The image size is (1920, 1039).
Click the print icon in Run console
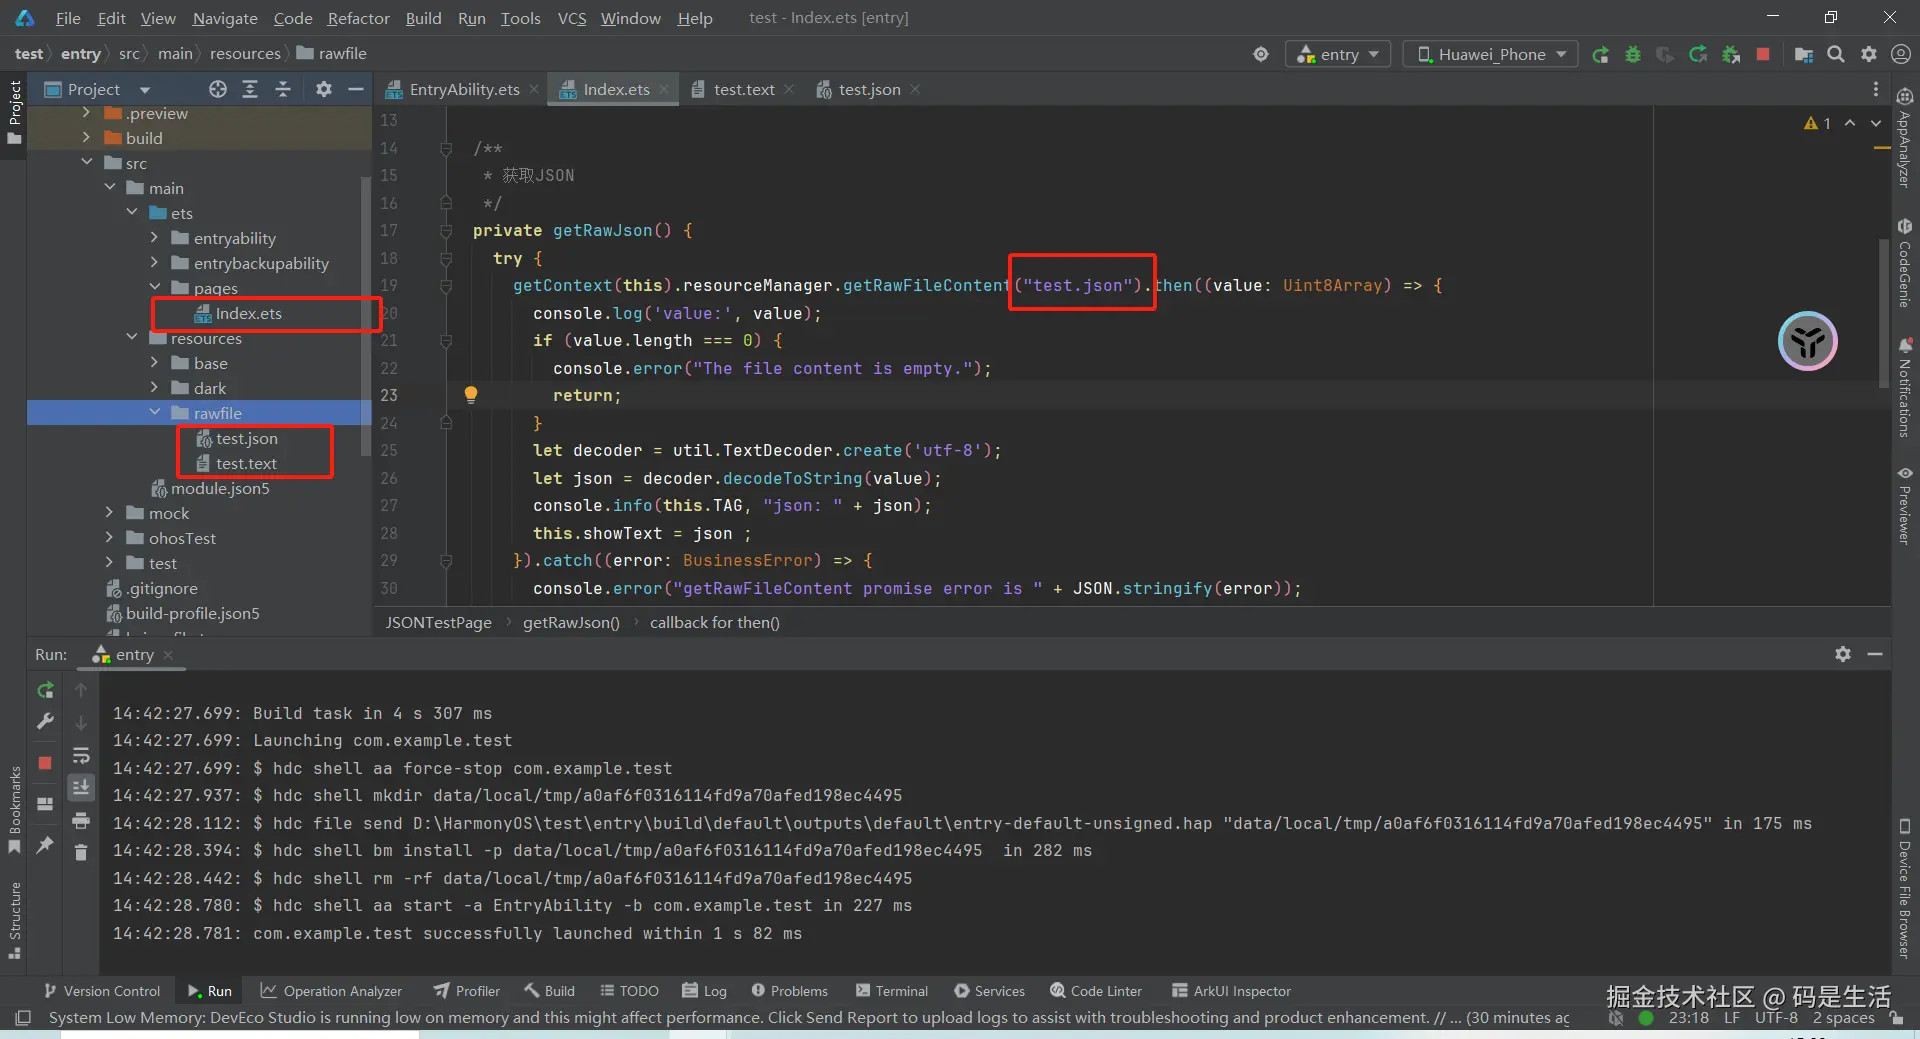pos(81,821)
